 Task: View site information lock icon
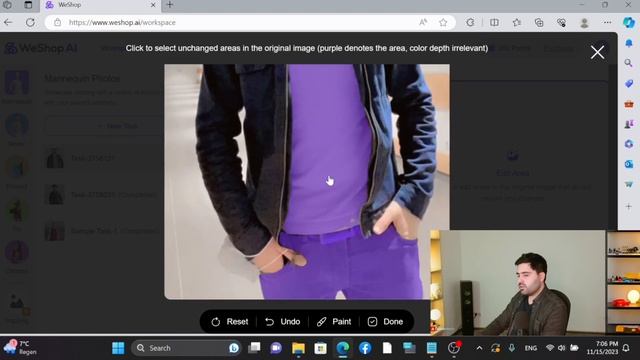[58, 22]
